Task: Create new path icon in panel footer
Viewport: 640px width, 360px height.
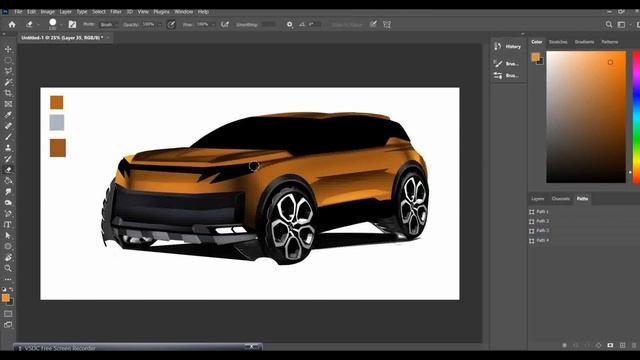Action: pyautogui.click(x=622, y=345)
